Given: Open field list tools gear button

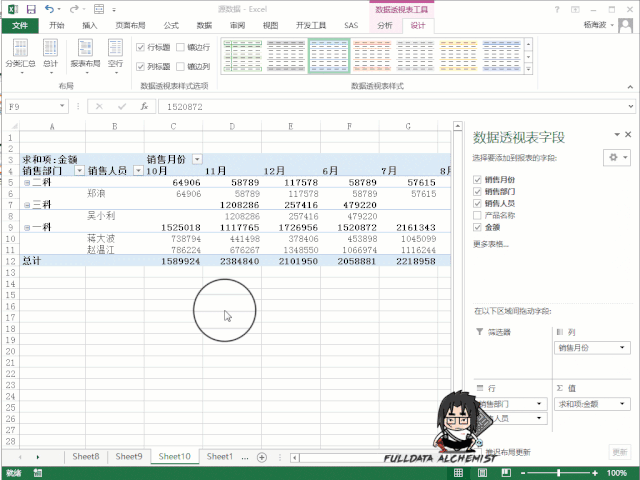Looking at the screenshot, I should click(617, 157).
